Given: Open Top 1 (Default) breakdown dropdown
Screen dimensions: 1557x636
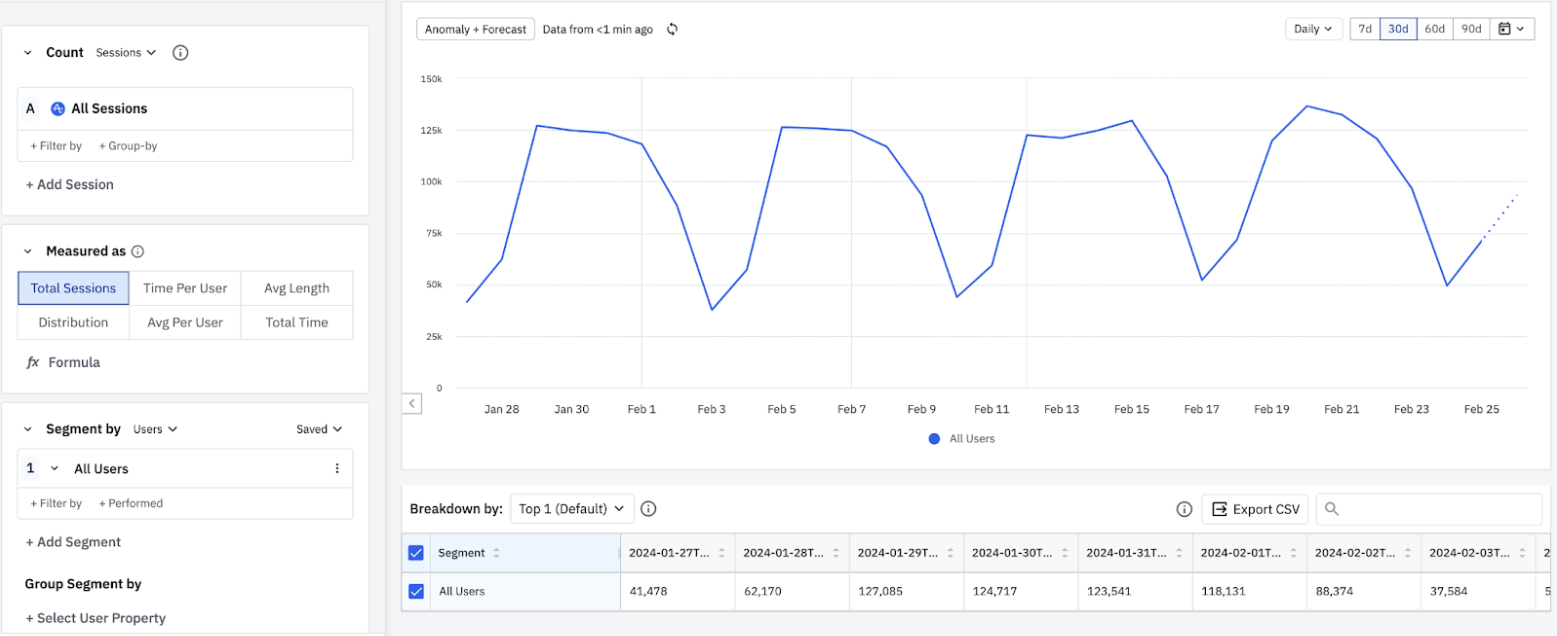Looking at the screenshot, I should (572, 509).
